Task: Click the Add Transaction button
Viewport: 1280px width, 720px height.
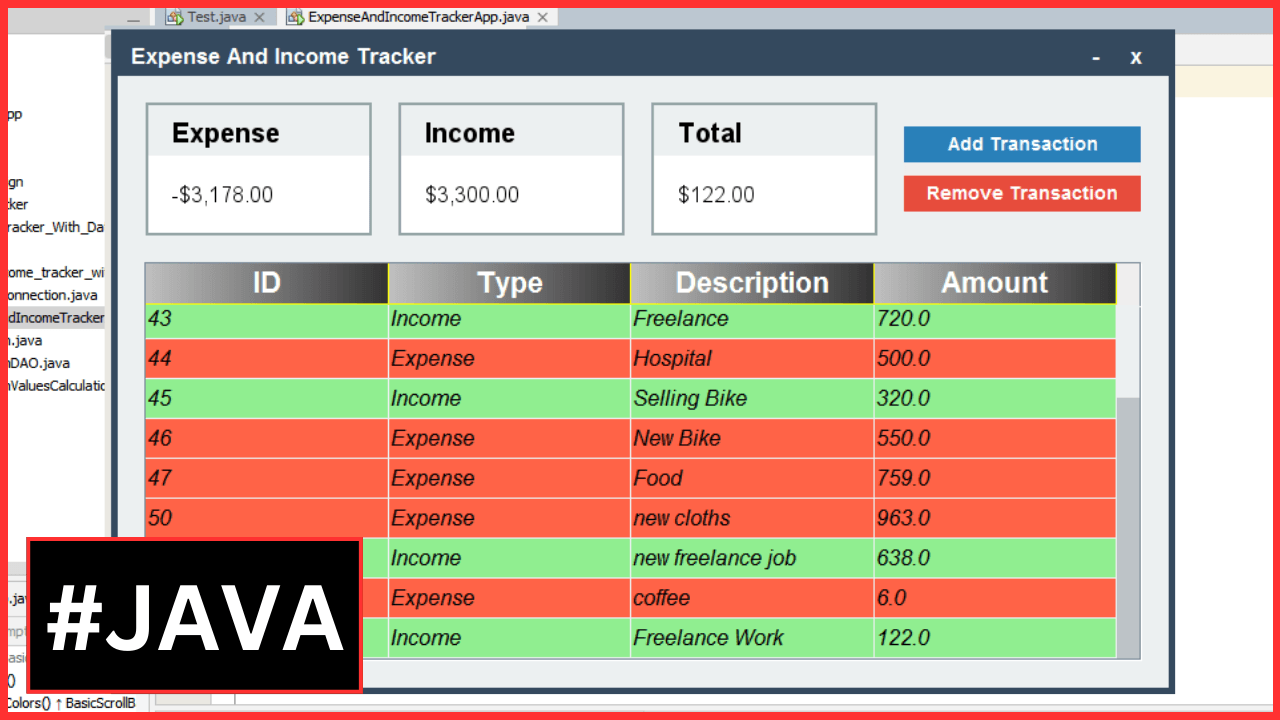Action: pyautogui.click(x=1021, y=144)
